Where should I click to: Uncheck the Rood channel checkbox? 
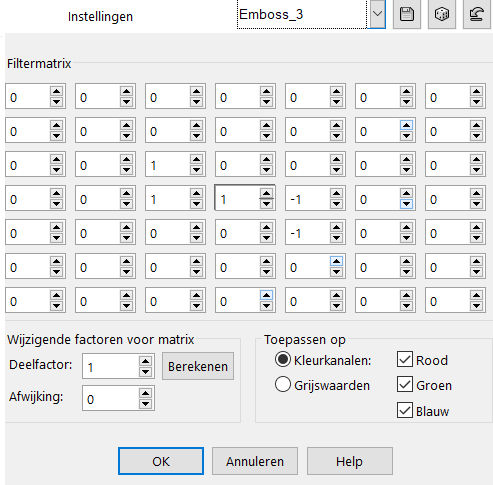(x=405, y=359)
